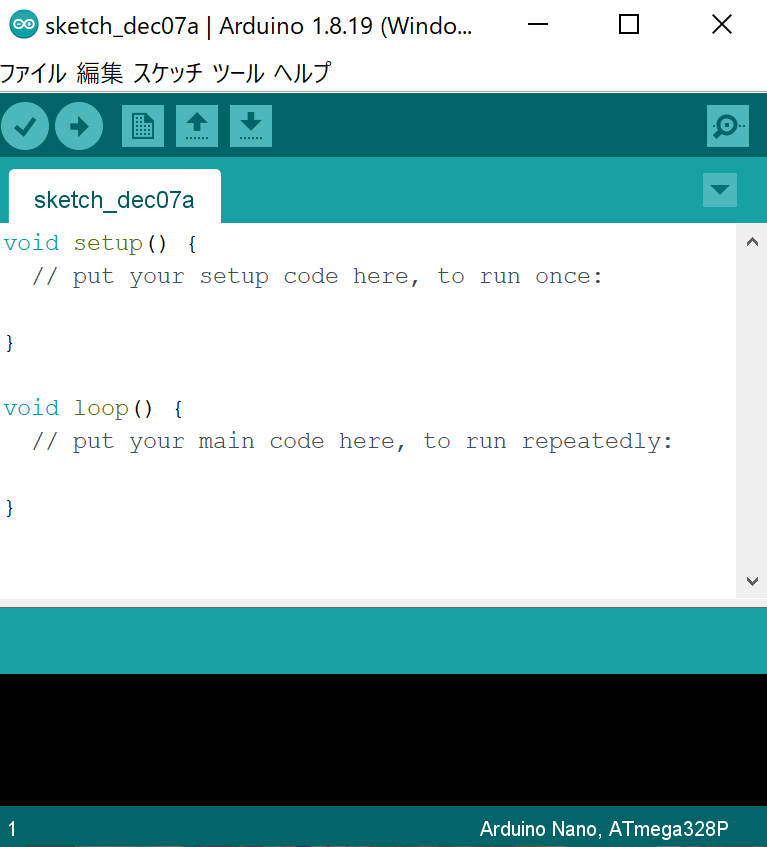Viewport: 767px width, 847px height.
Task: Click the Verify checkmark icon
Action: [25, 126]
